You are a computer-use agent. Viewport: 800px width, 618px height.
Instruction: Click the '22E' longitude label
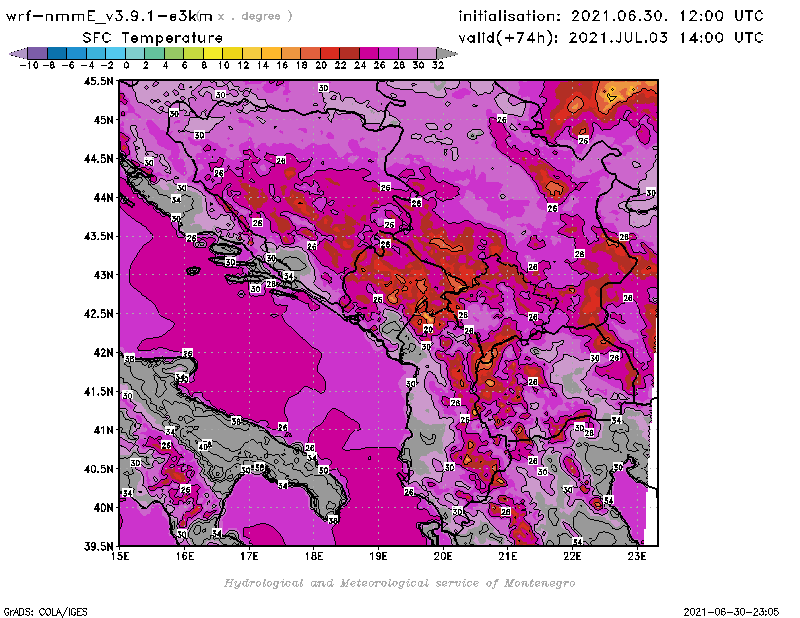point(572,556)
